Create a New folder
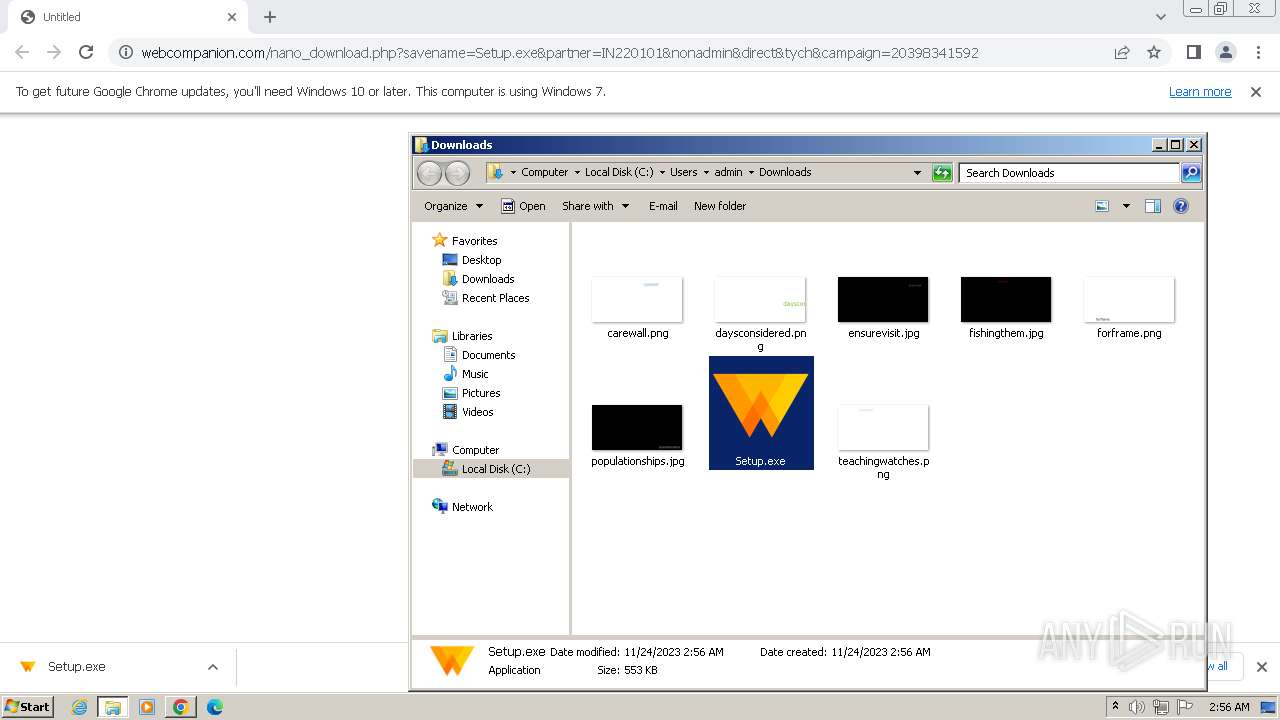Image resolution: width=1280 pixels, height=720 pixels. (720, 206)
